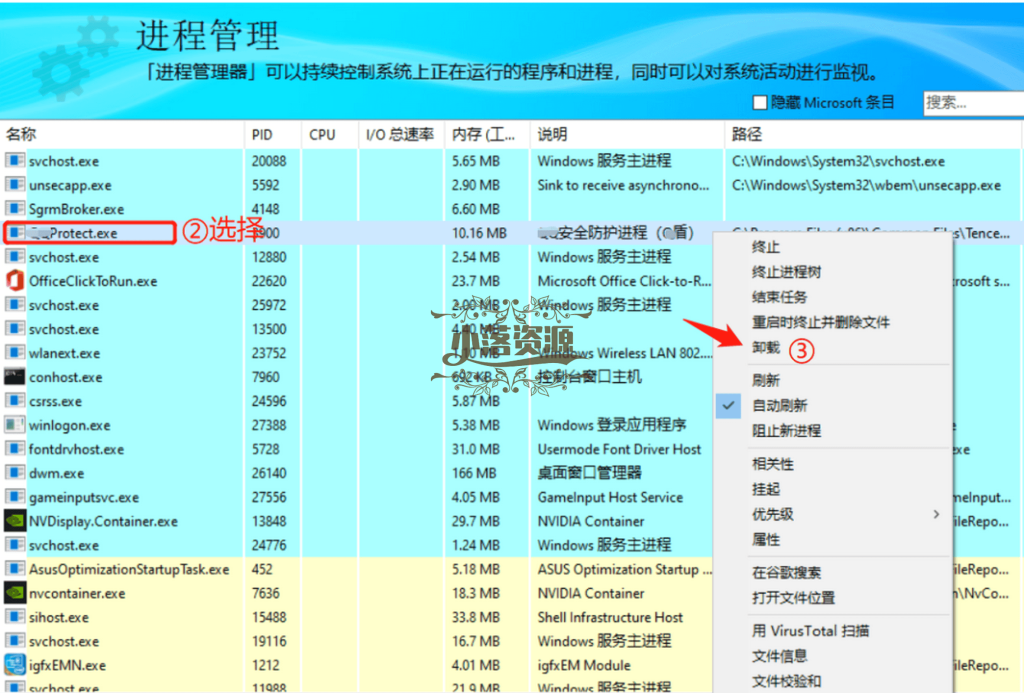Choose 在谷歌搜索 menu entry

(x=786, y=573)
